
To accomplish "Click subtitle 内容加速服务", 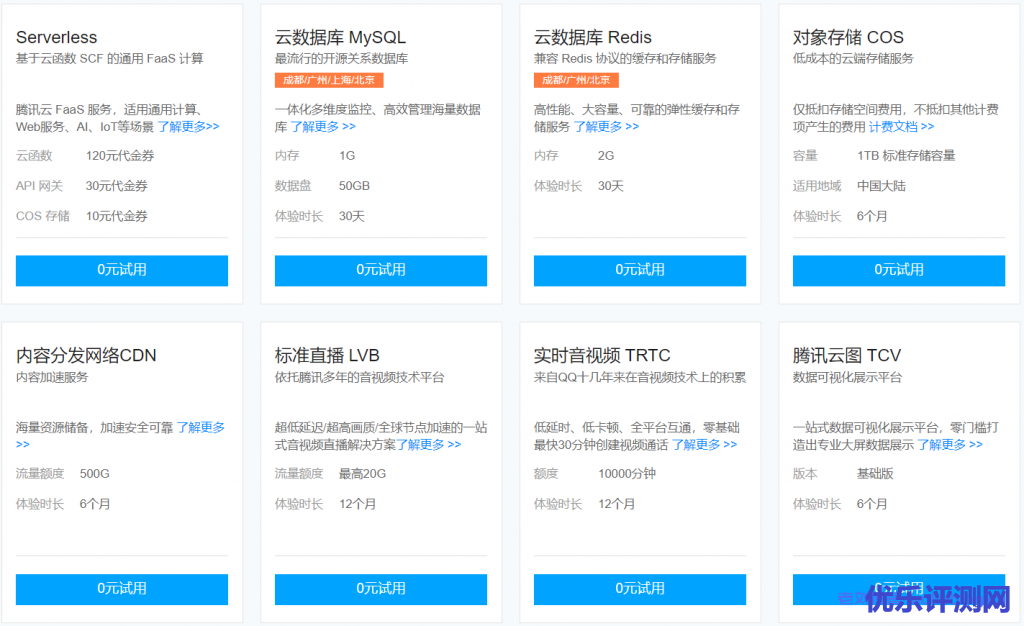I will pos(52,377).
